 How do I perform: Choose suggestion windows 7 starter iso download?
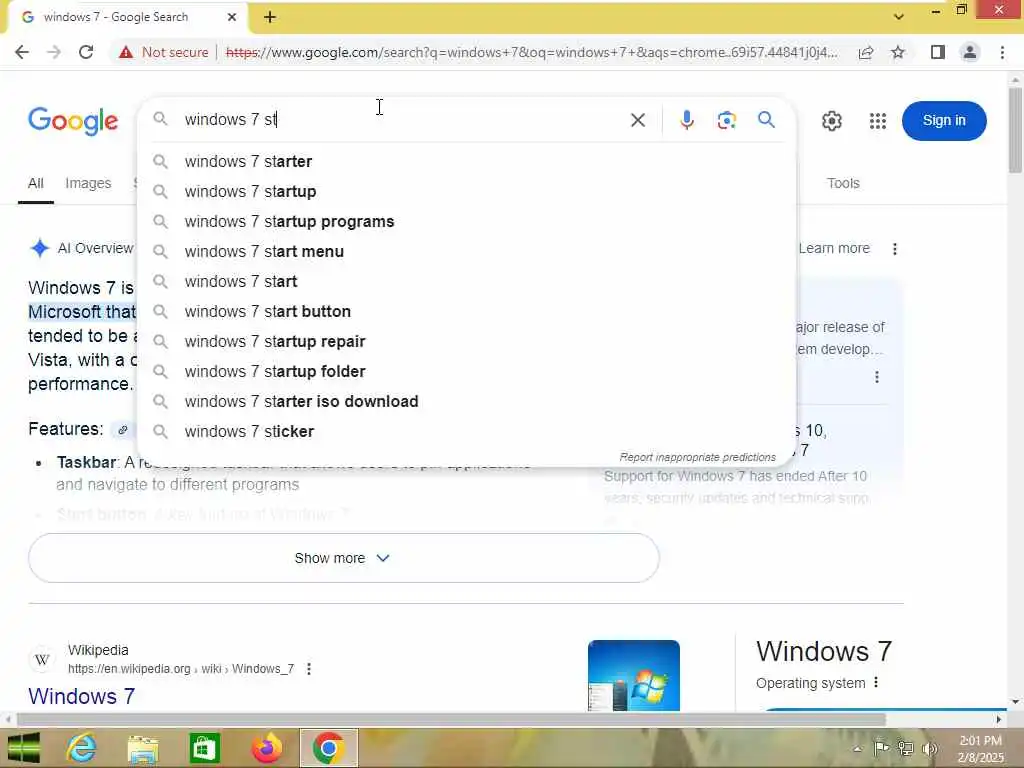[x=467, y=402]
